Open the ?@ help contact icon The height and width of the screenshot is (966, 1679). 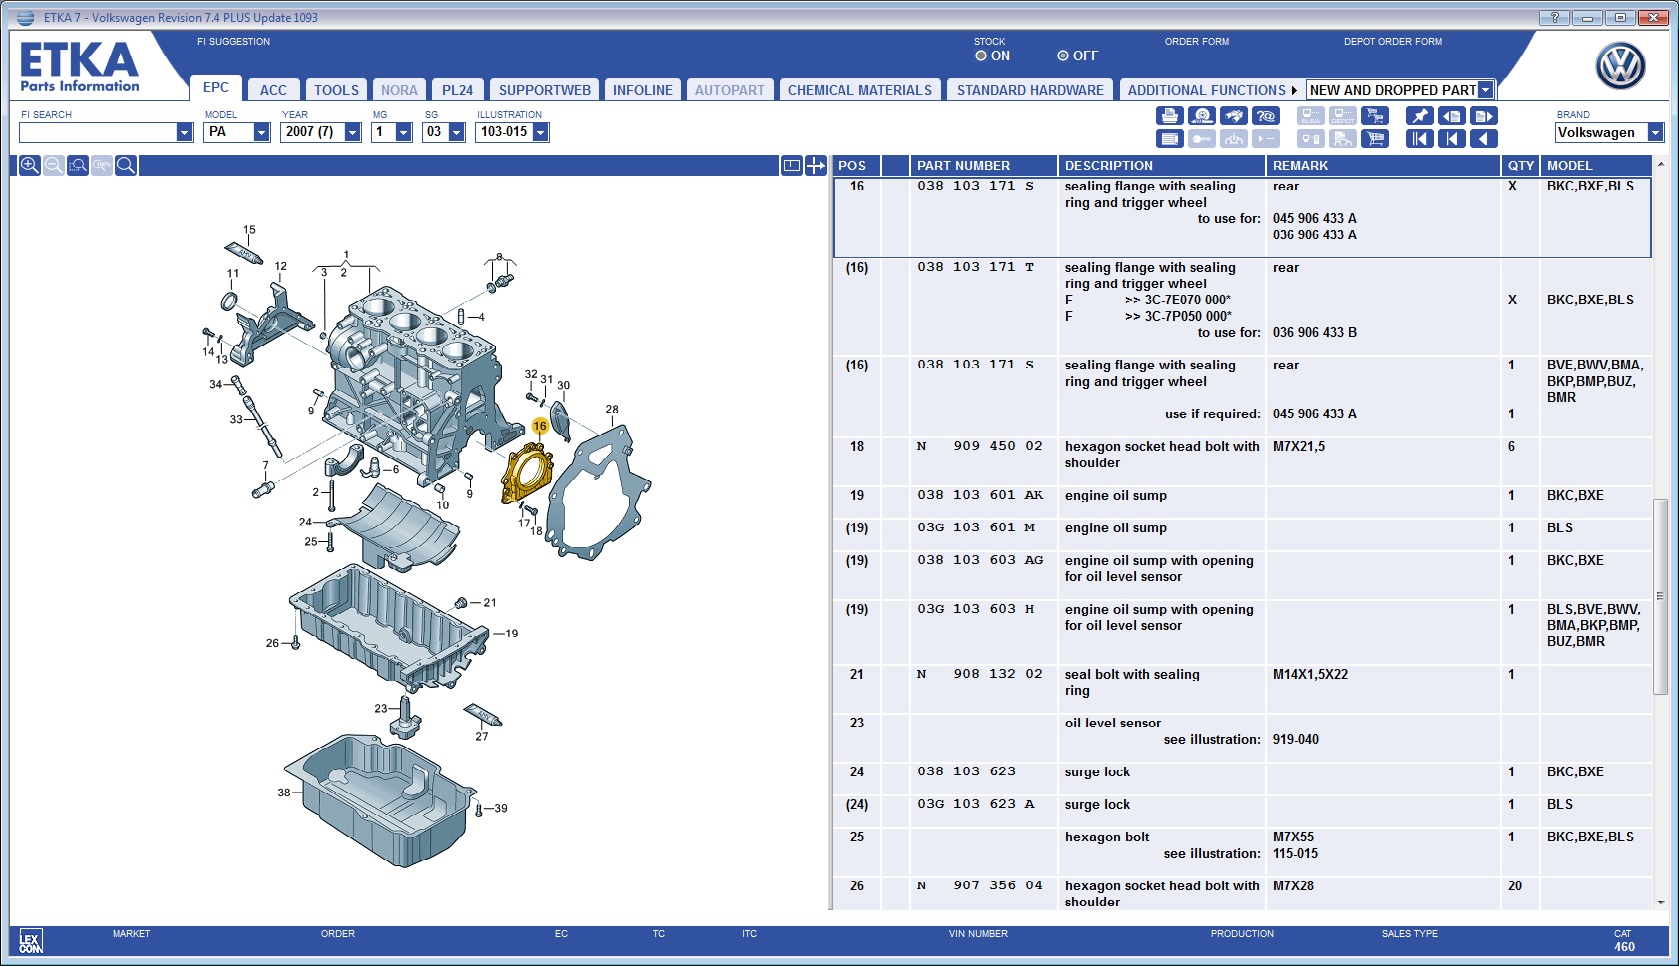pyautogui.click(x=1266, y=116)
